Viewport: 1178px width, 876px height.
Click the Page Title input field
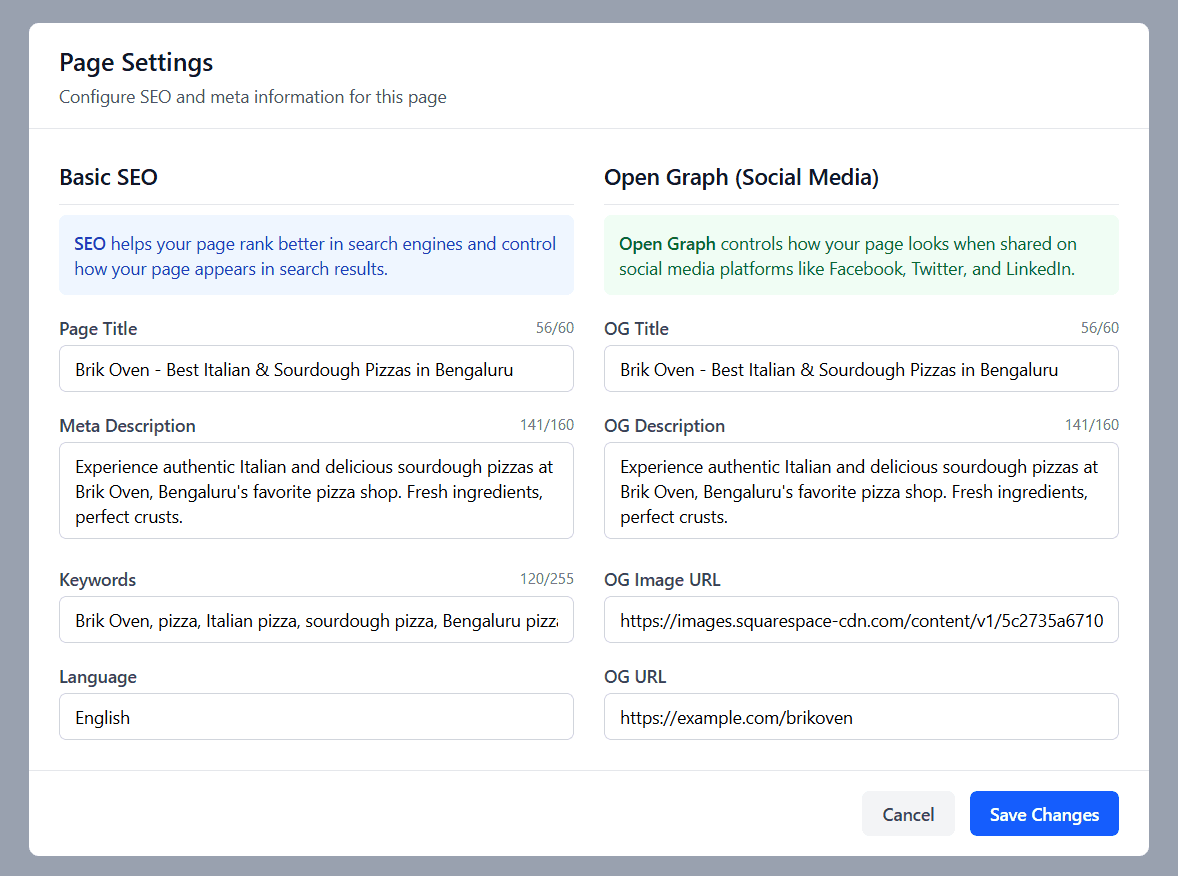[316, 368]
